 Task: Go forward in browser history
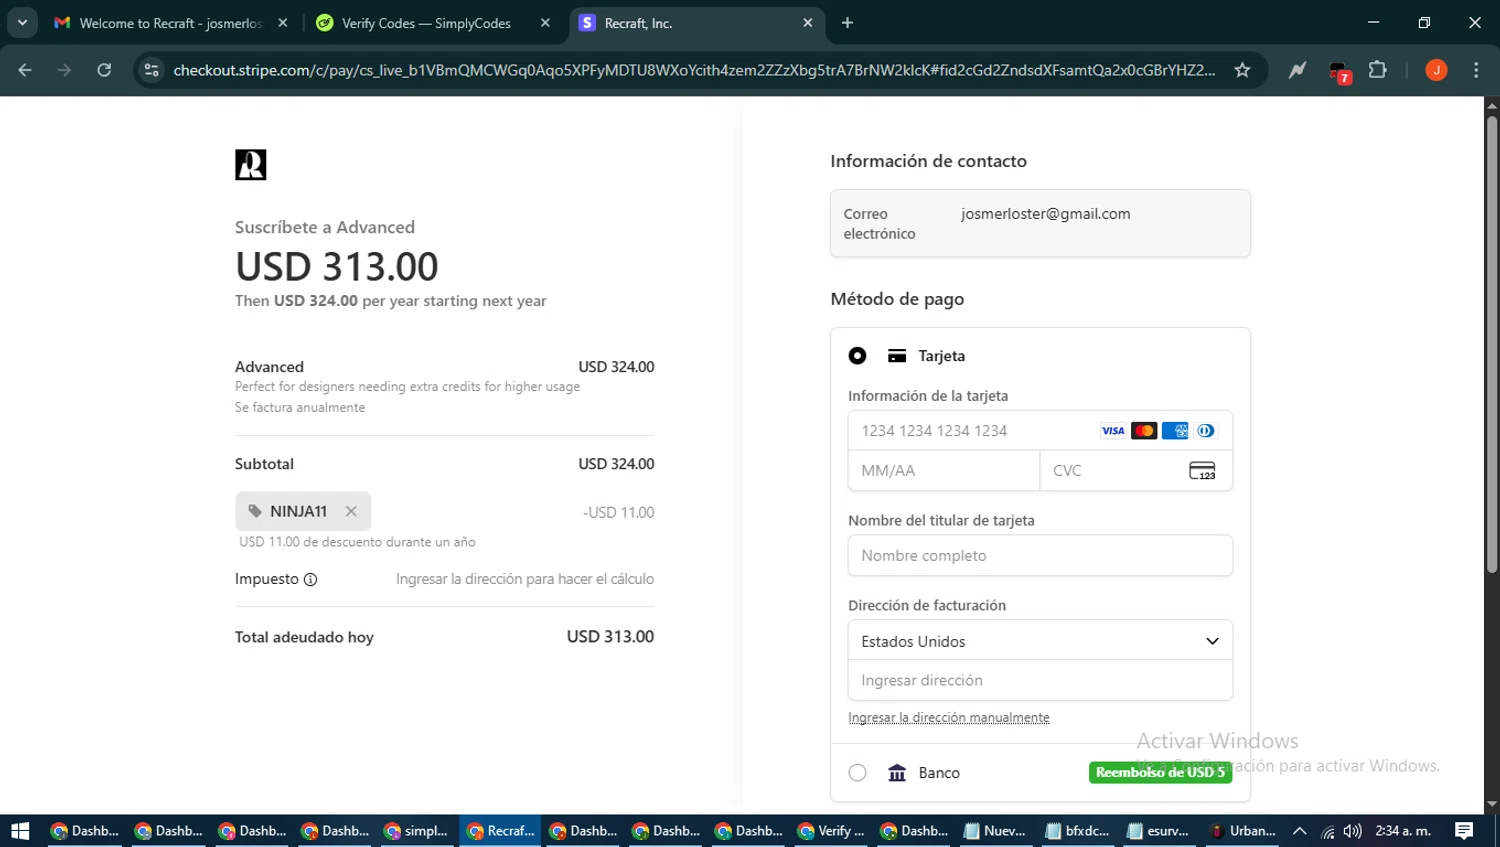point(64,70)
